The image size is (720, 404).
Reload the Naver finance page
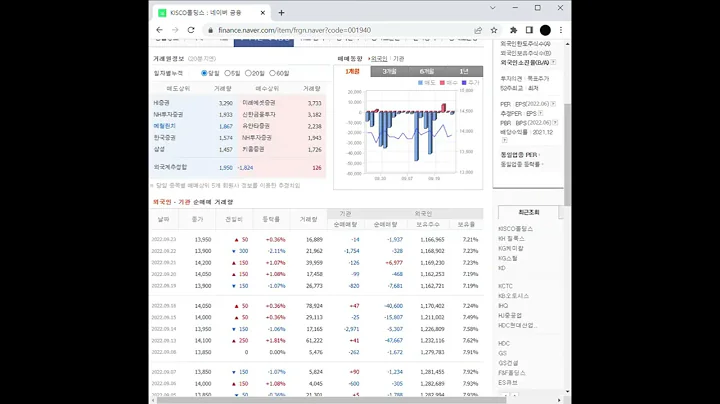coord(191,30)
